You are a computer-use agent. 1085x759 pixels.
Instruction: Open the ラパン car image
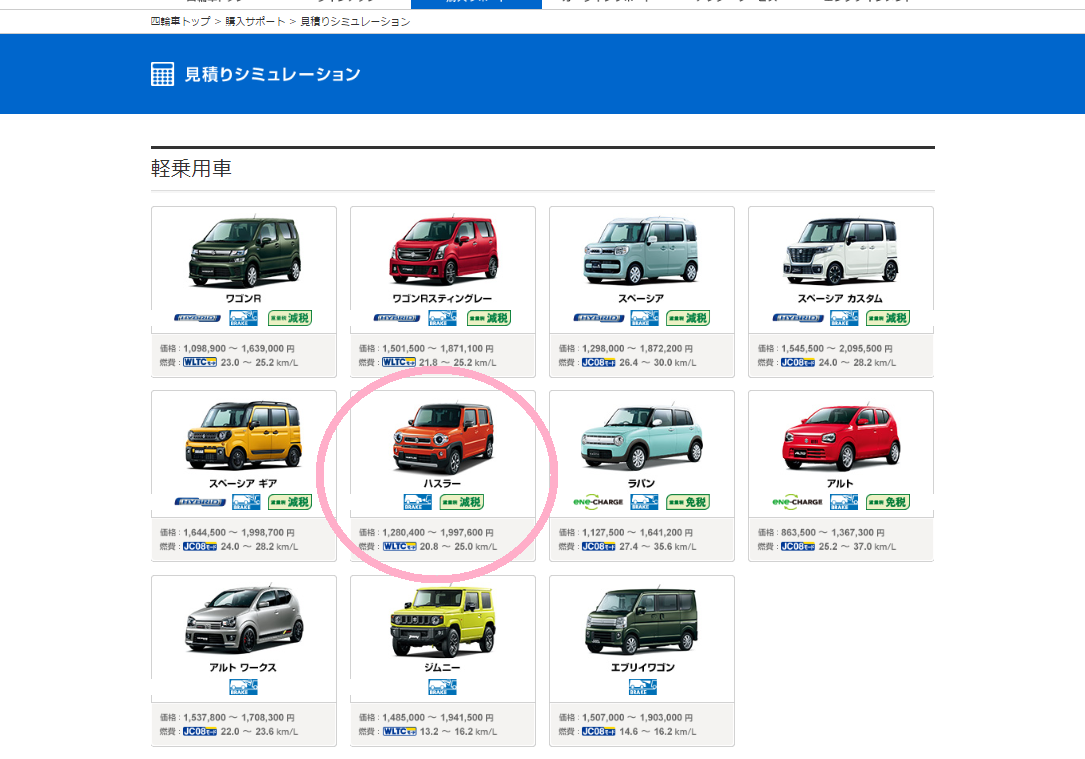click(x=642, y=437)
